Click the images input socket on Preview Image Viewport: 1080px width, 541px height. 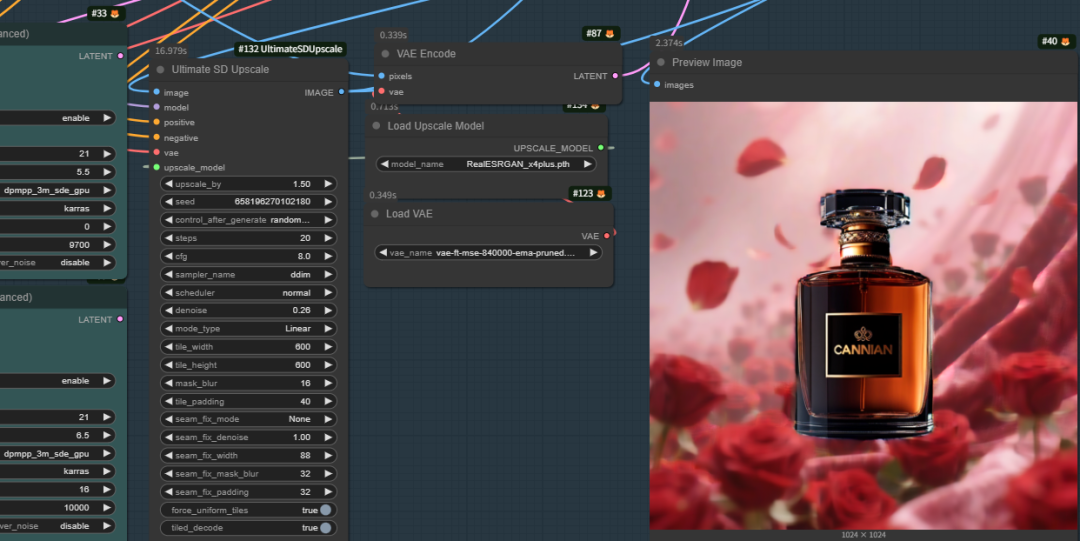point(657,85)
